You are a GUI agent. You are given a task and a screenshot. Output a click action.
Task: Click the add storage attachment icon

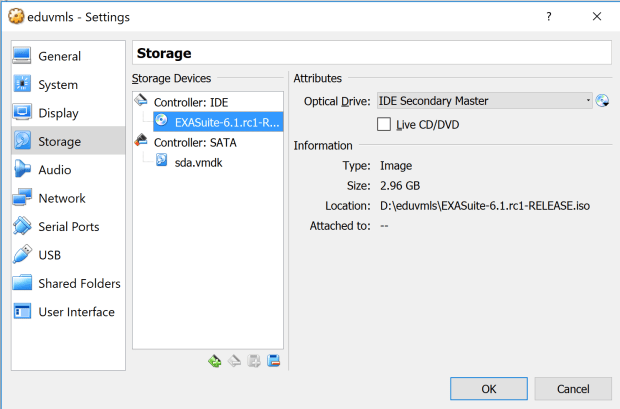[254, 360]
